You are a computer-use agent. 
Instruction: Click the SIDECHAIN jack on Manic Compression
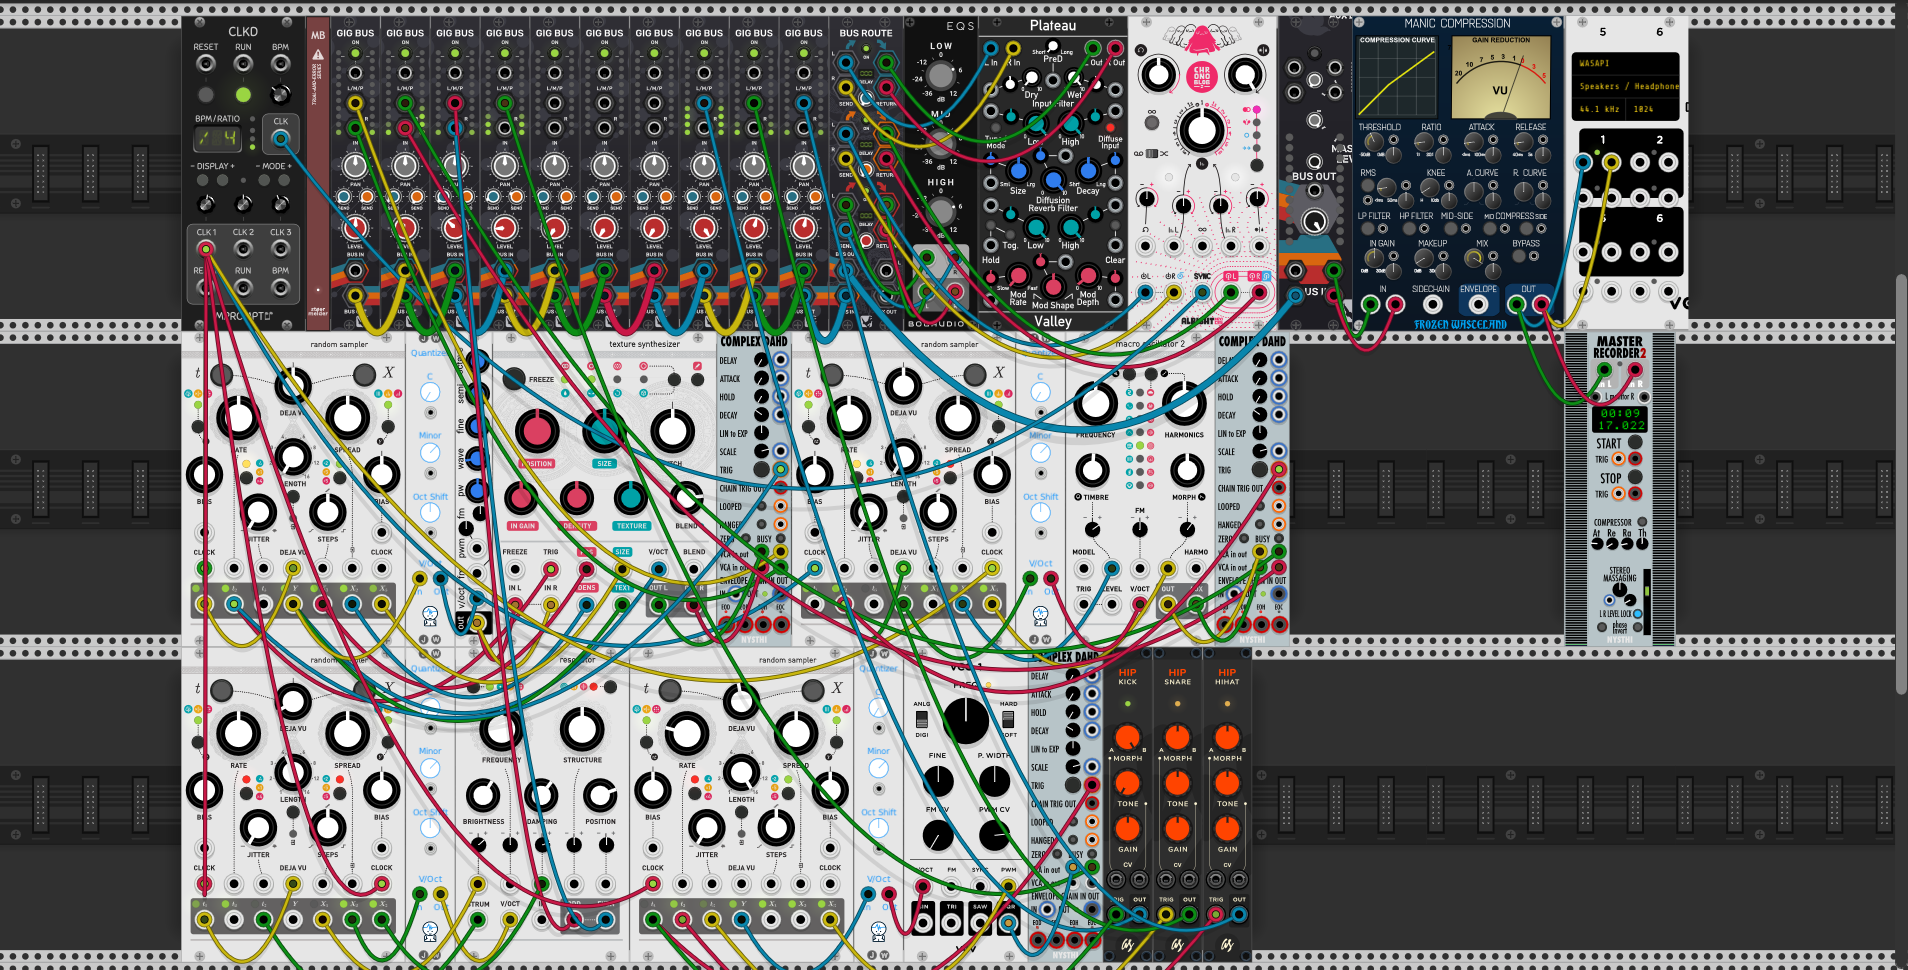pos(1432,304)
